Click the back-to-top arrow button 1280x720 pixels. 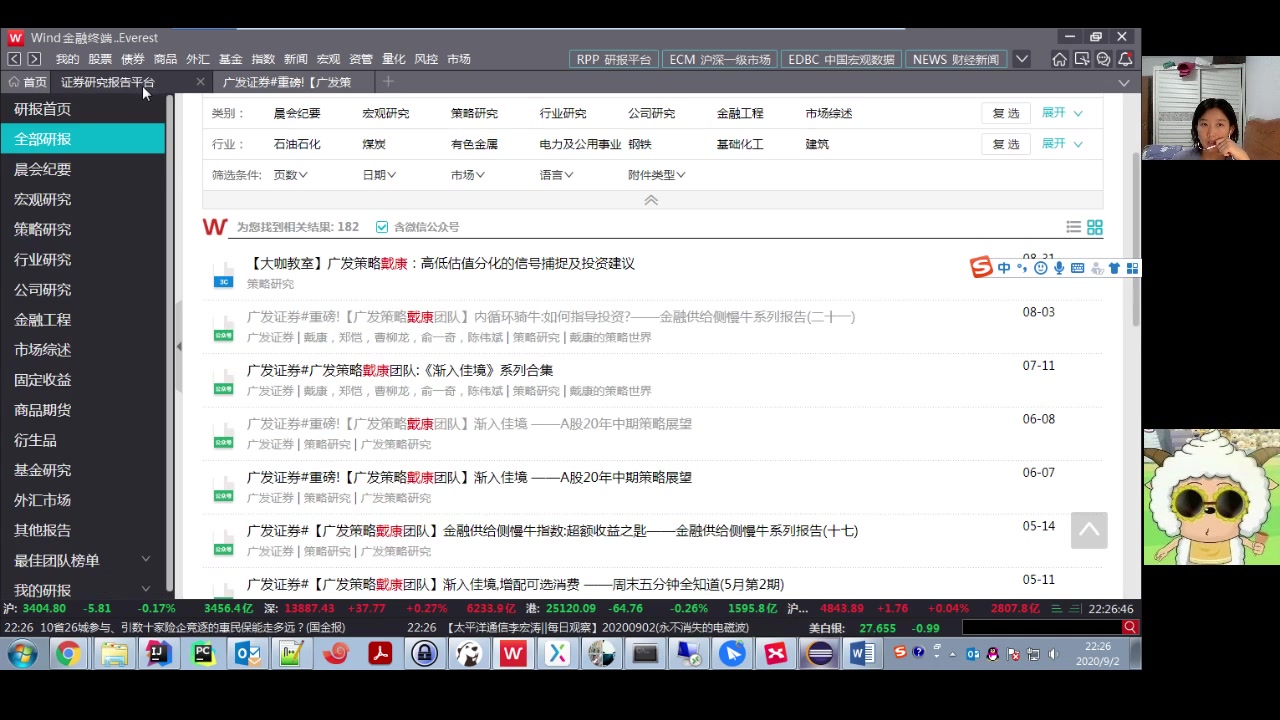point(1089,530)
